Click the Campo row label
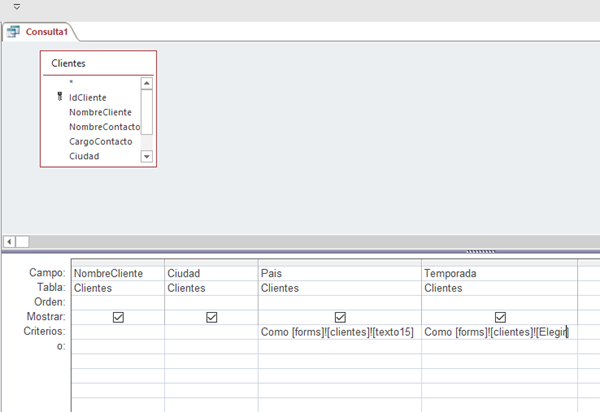The width and height of the screenshot is (600, 412). tap(47, 273)
